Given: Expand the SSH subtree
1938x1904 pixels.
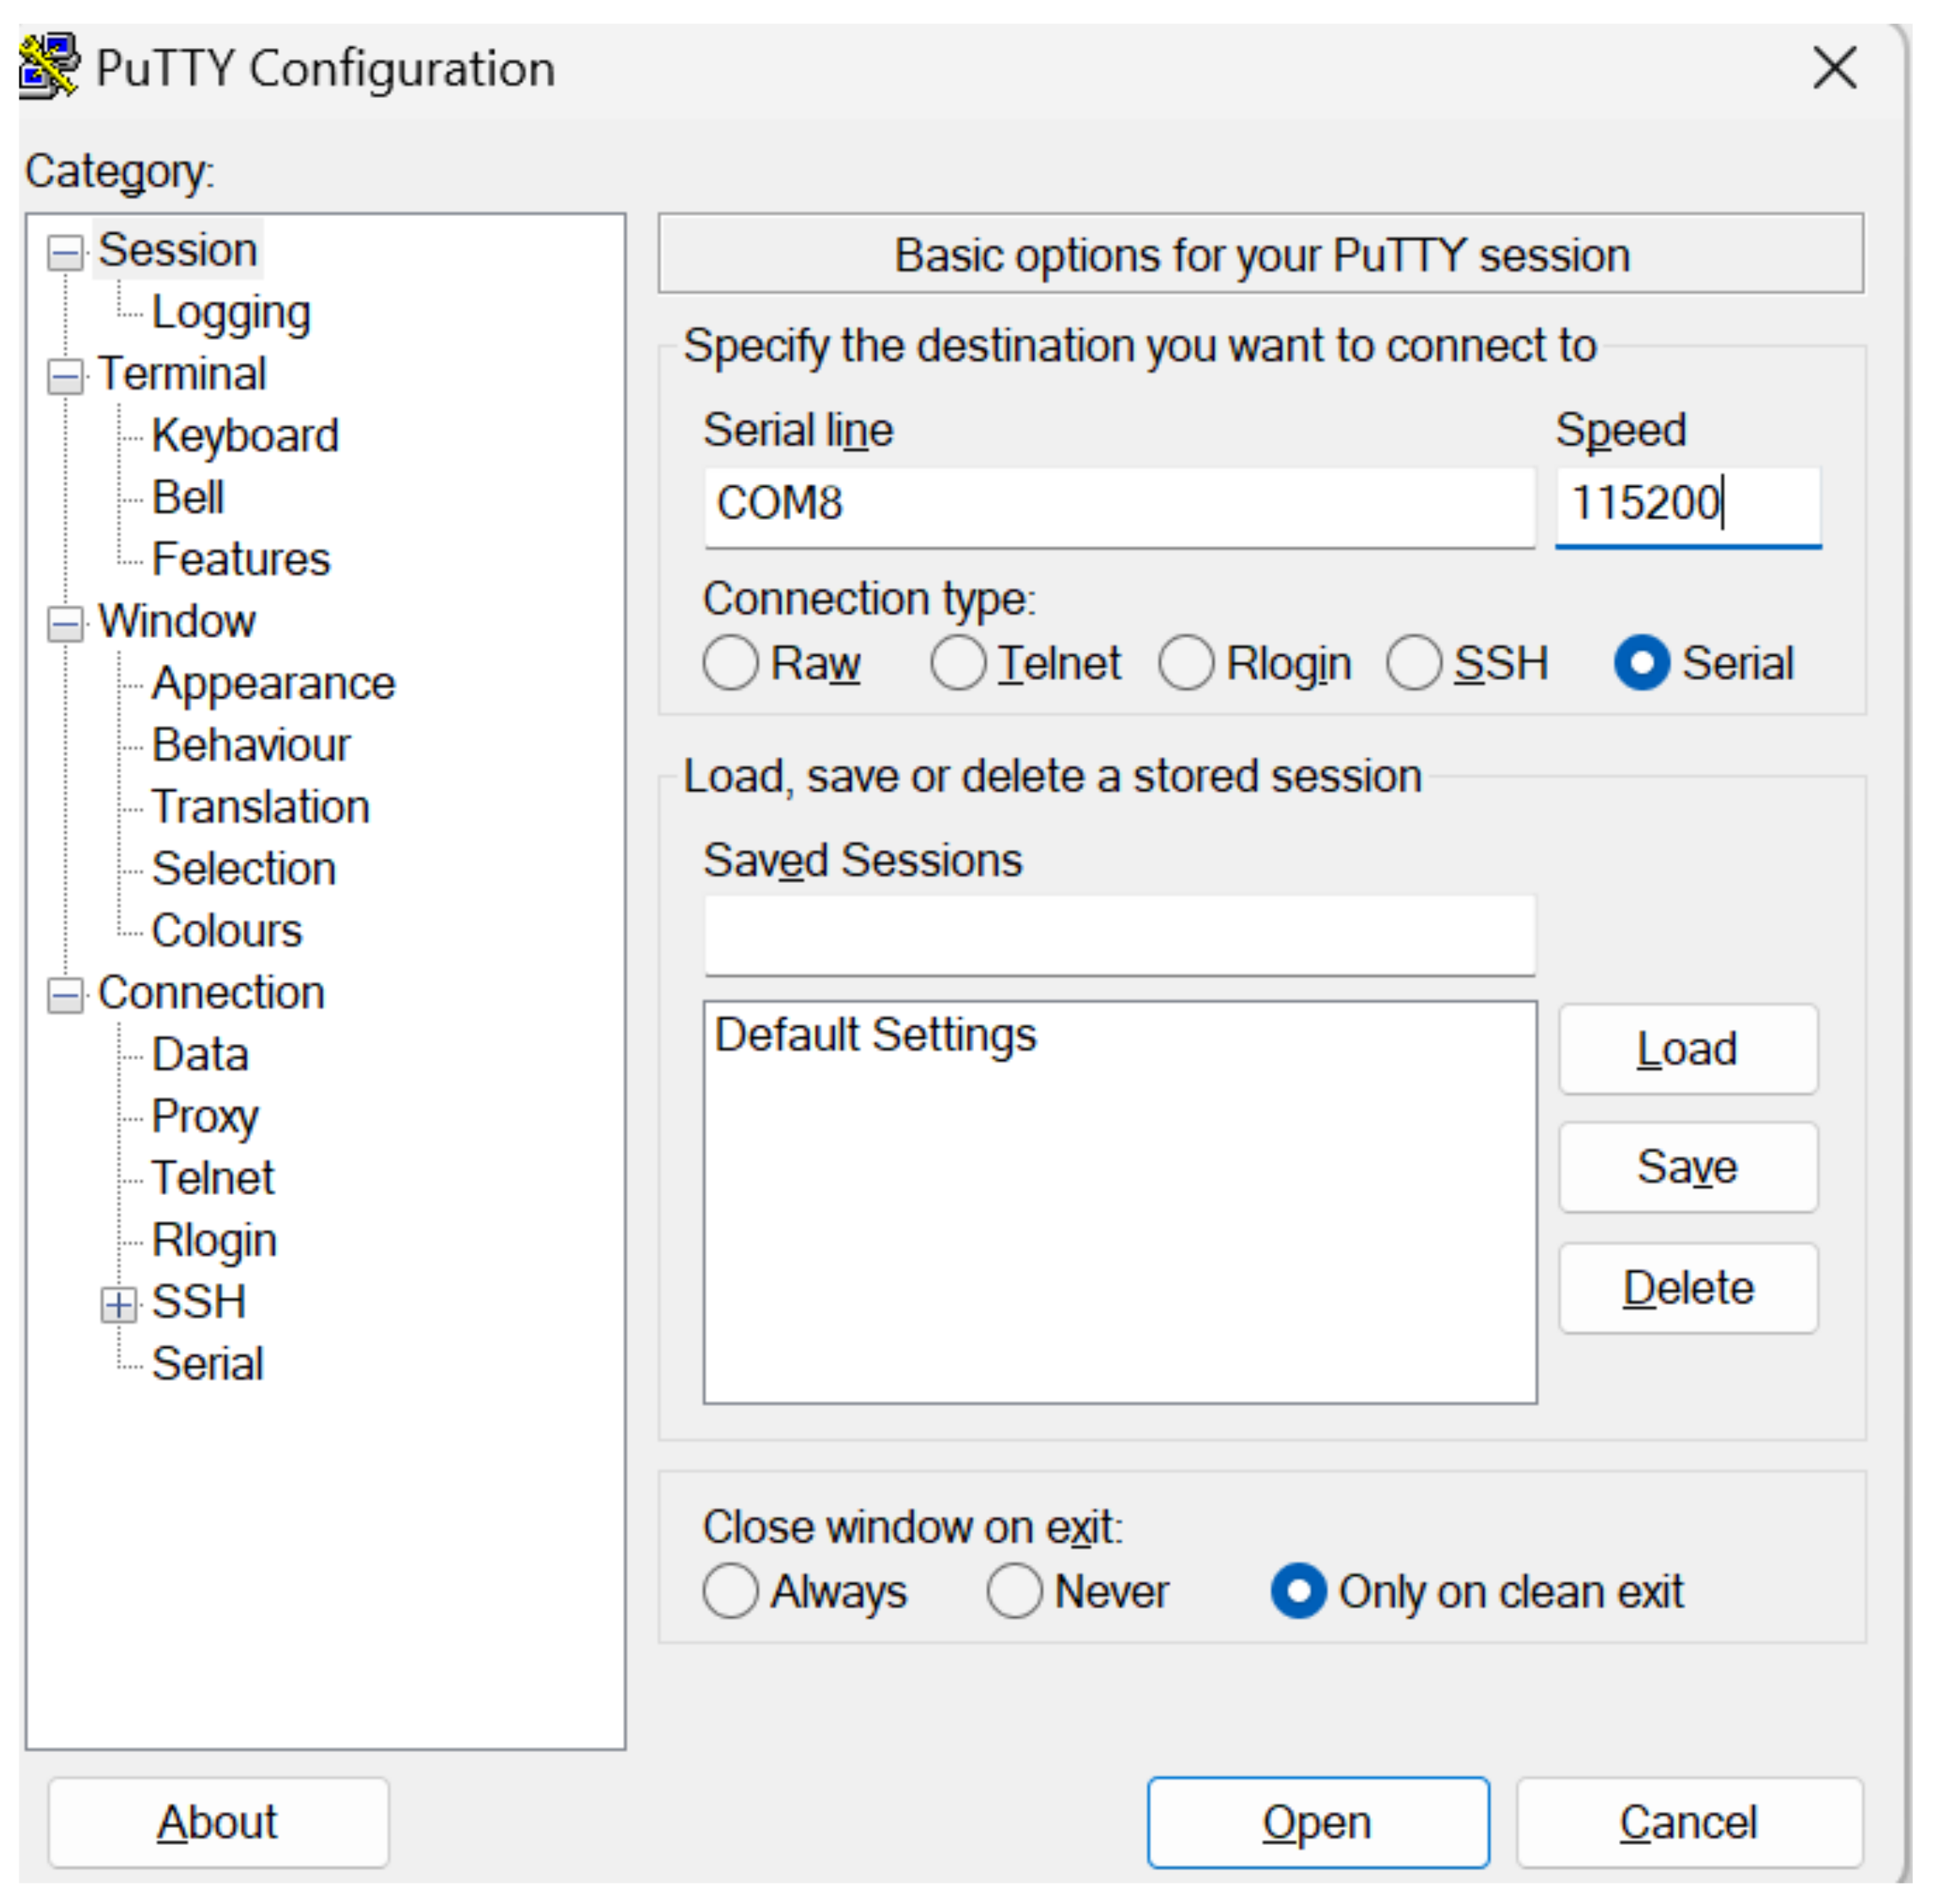Looking at the screenshot, I should point(119,1304).
